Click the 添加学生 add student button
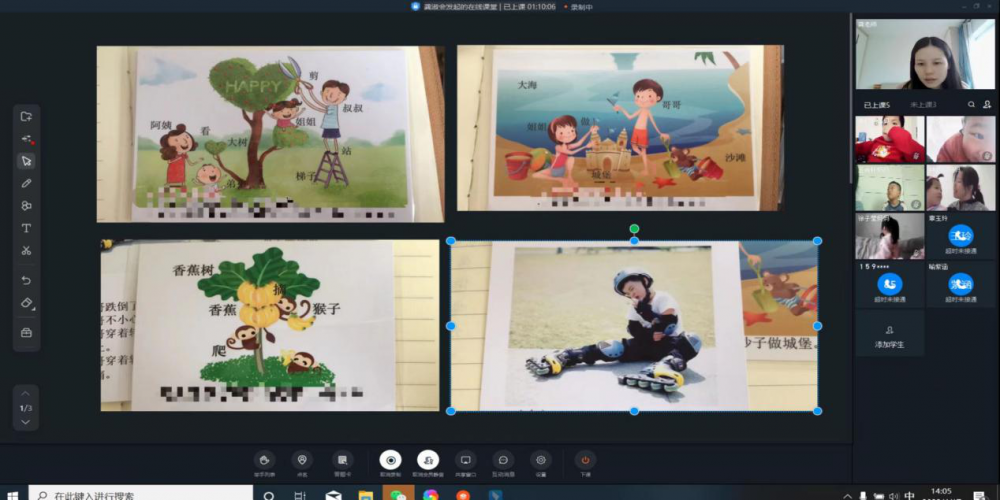The width and height of the screenshot is (1000, 500). [x=889, y=334]
